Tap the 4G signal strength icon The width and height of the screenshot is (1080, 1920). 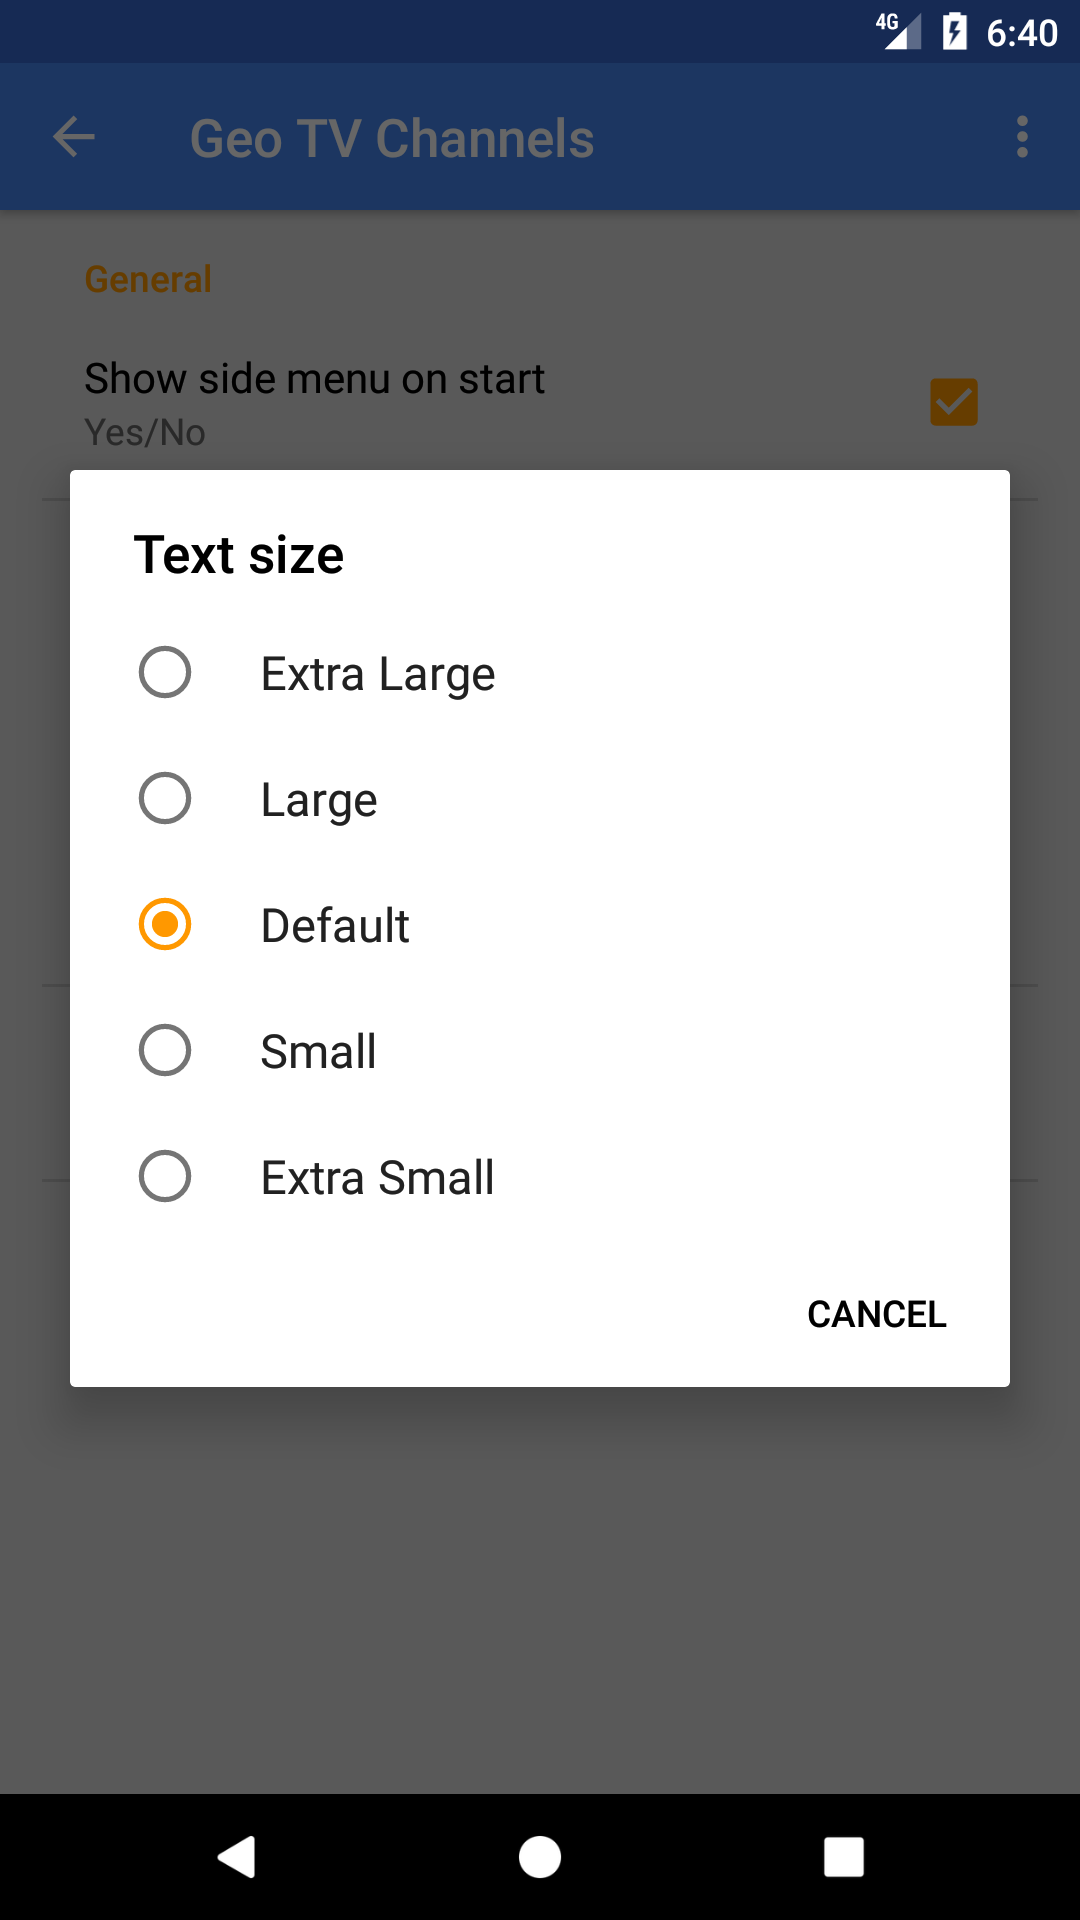coord(900,32)
